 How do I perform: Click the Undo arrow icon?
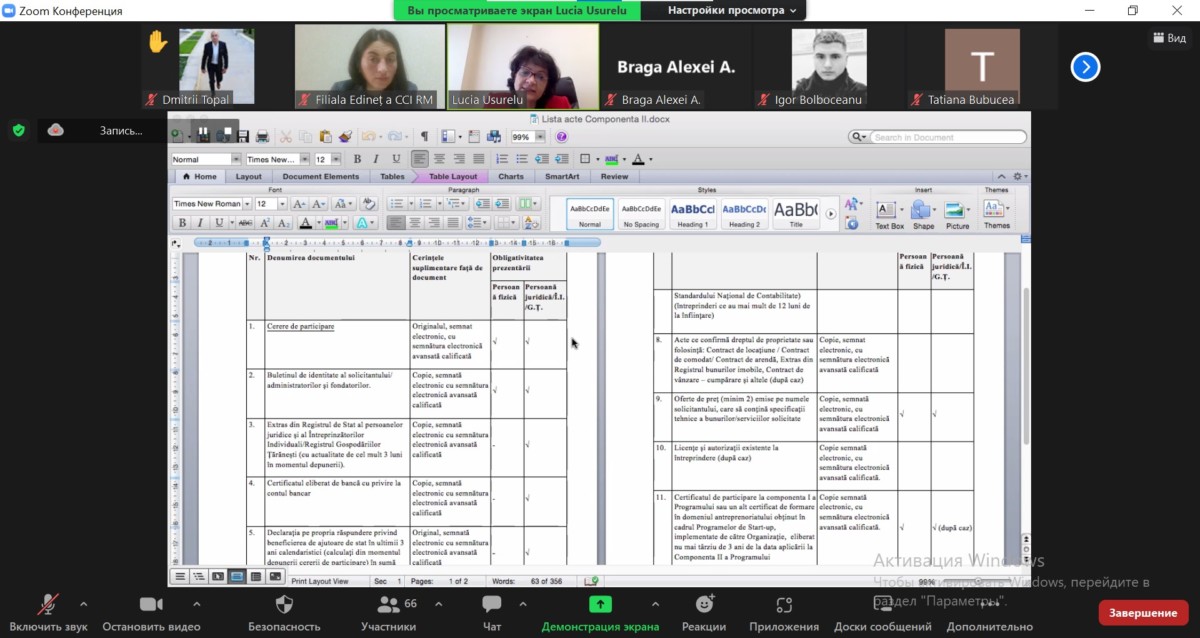tap(369, 136)
